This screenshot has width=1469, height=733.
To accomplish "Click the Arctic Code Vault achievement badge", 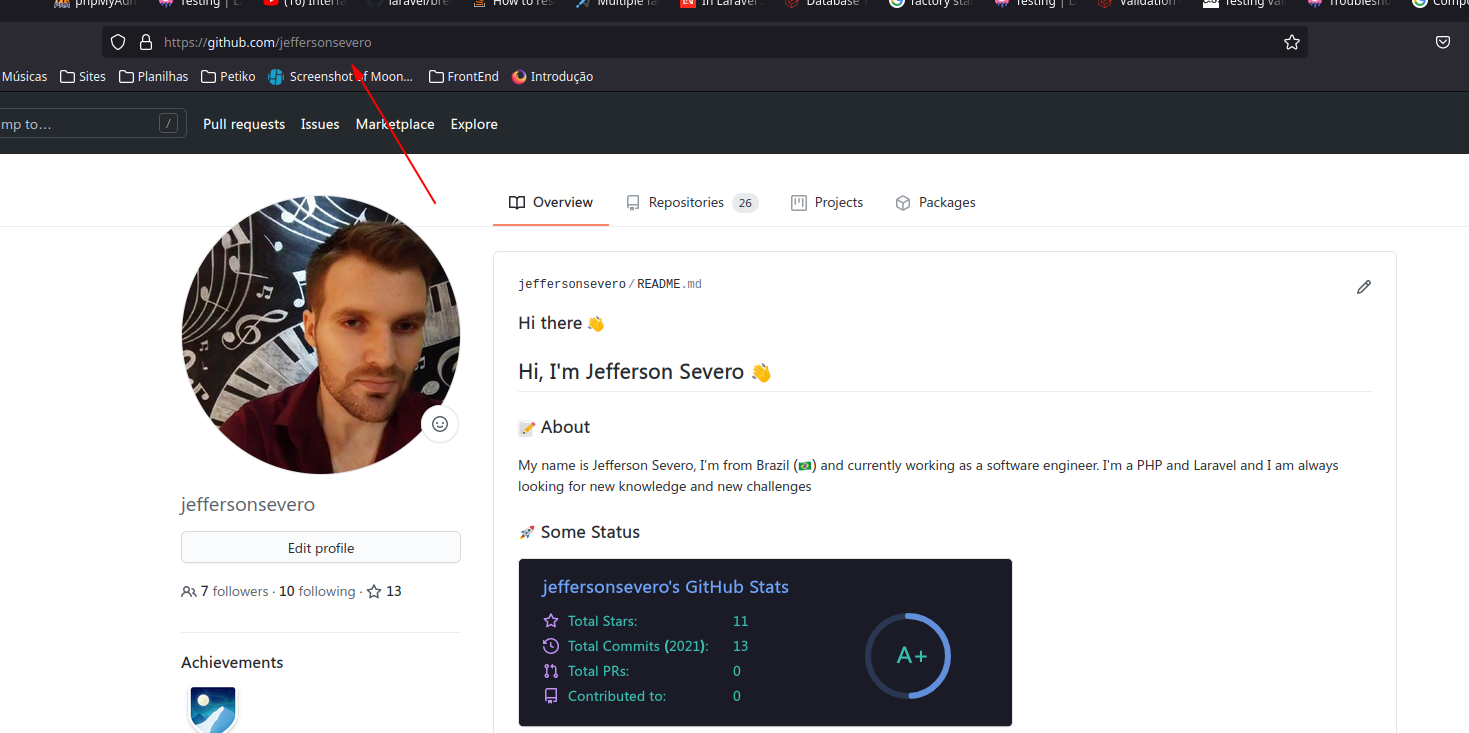I will pos(213,709).
